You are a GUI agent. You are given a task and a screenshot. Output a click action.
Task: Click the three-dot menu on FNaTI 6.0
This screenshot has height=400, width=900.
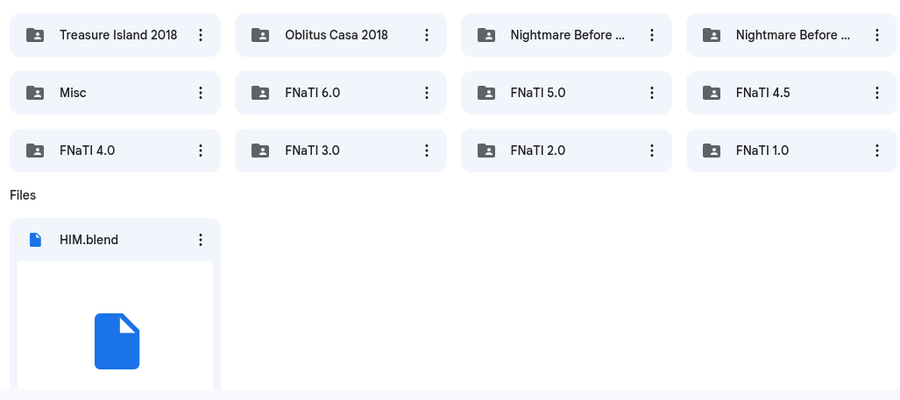pyautogui.click(x=426, y=92)
